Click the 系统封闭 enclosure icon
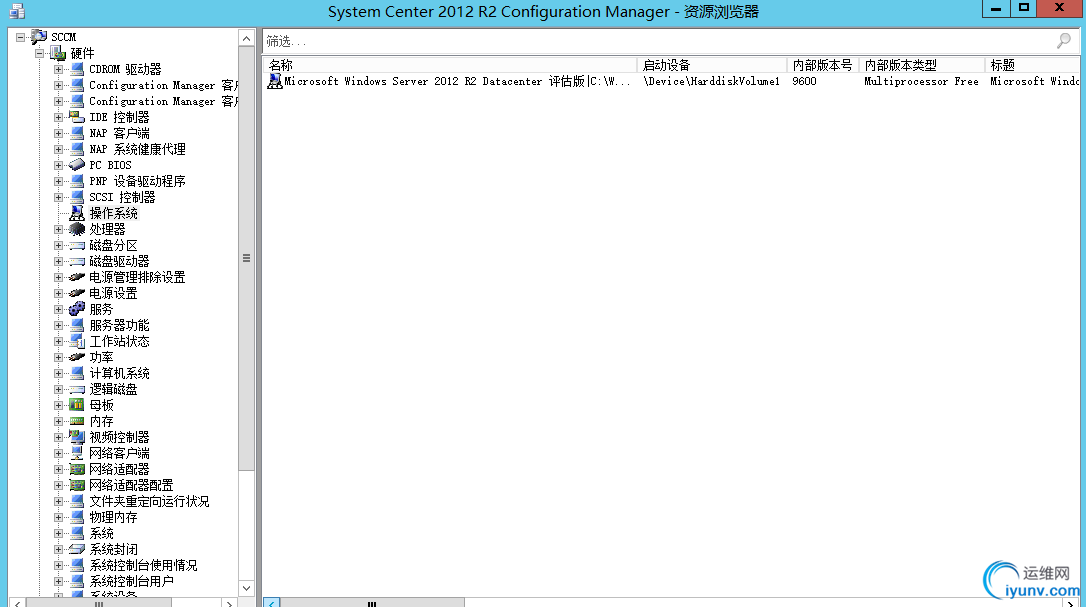This screenshot has width=1086, height=607. (77, 549)
